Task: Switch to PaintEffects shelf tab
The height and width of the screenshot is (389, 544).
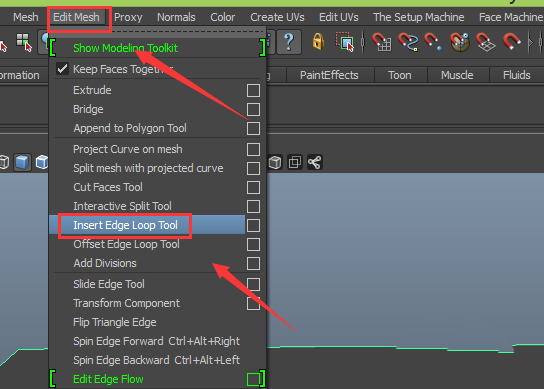Action: pyautogui.click(x=329, y=75)
